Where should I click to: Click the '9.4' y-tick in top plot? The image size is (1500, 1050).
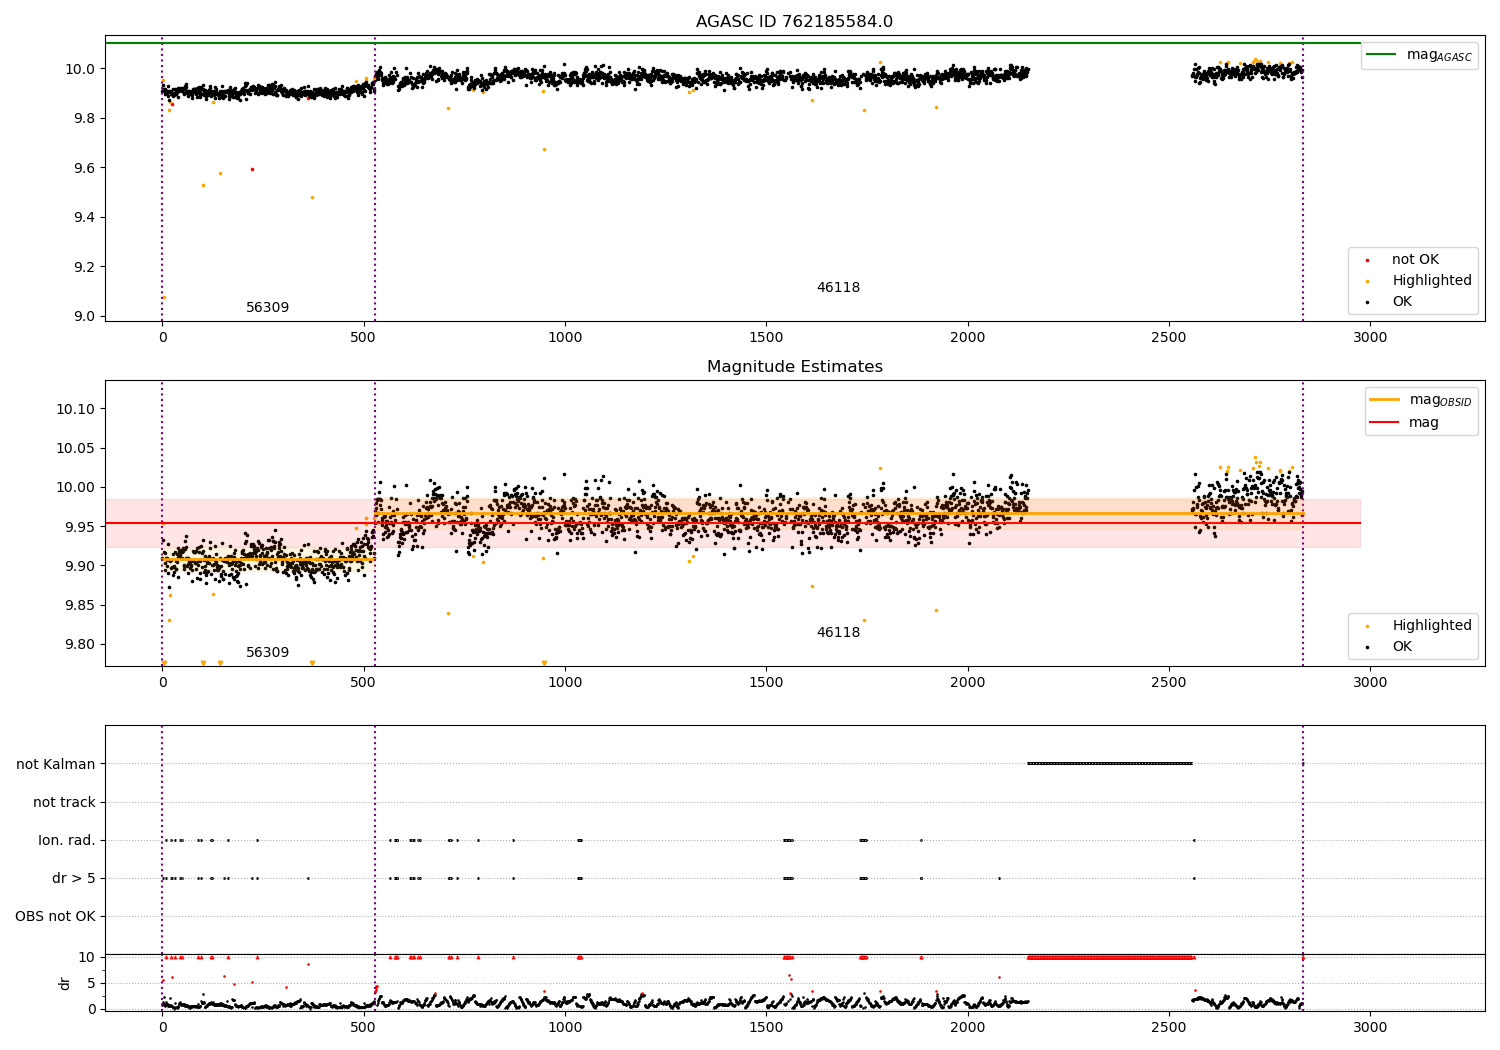[x=84, y=217]
